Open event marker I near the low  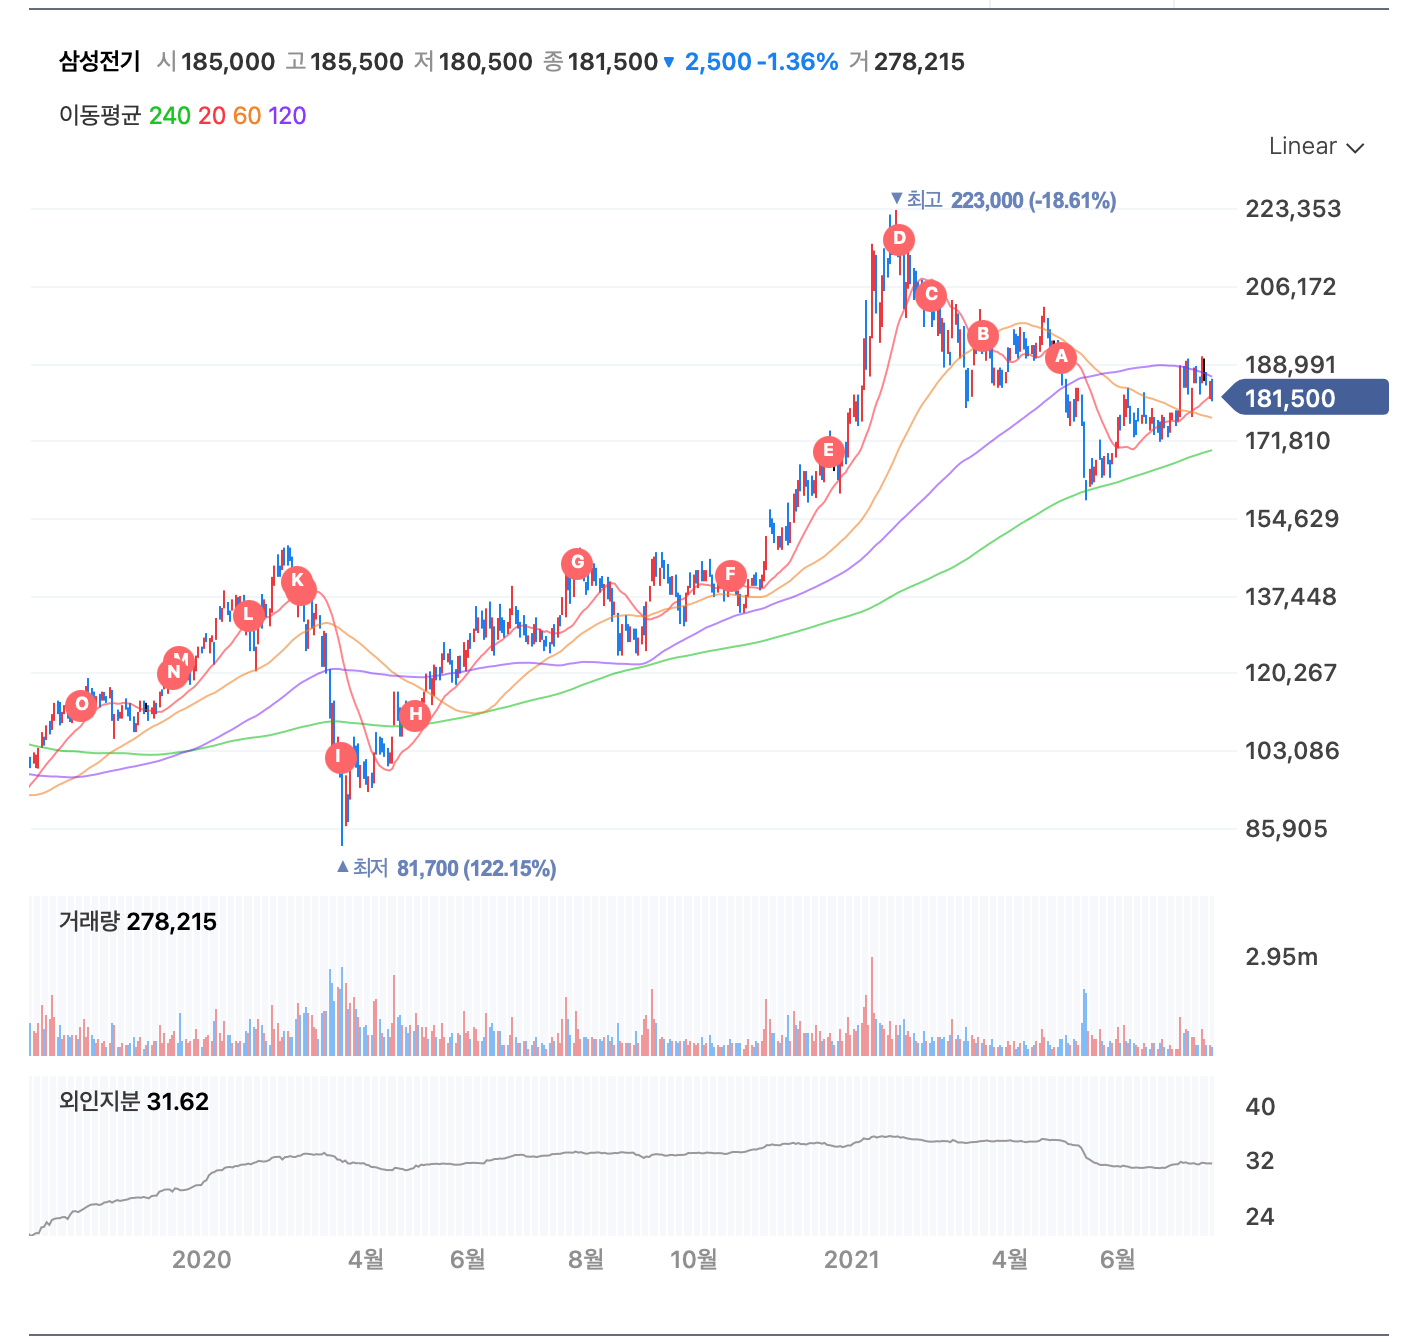(341, 757)
